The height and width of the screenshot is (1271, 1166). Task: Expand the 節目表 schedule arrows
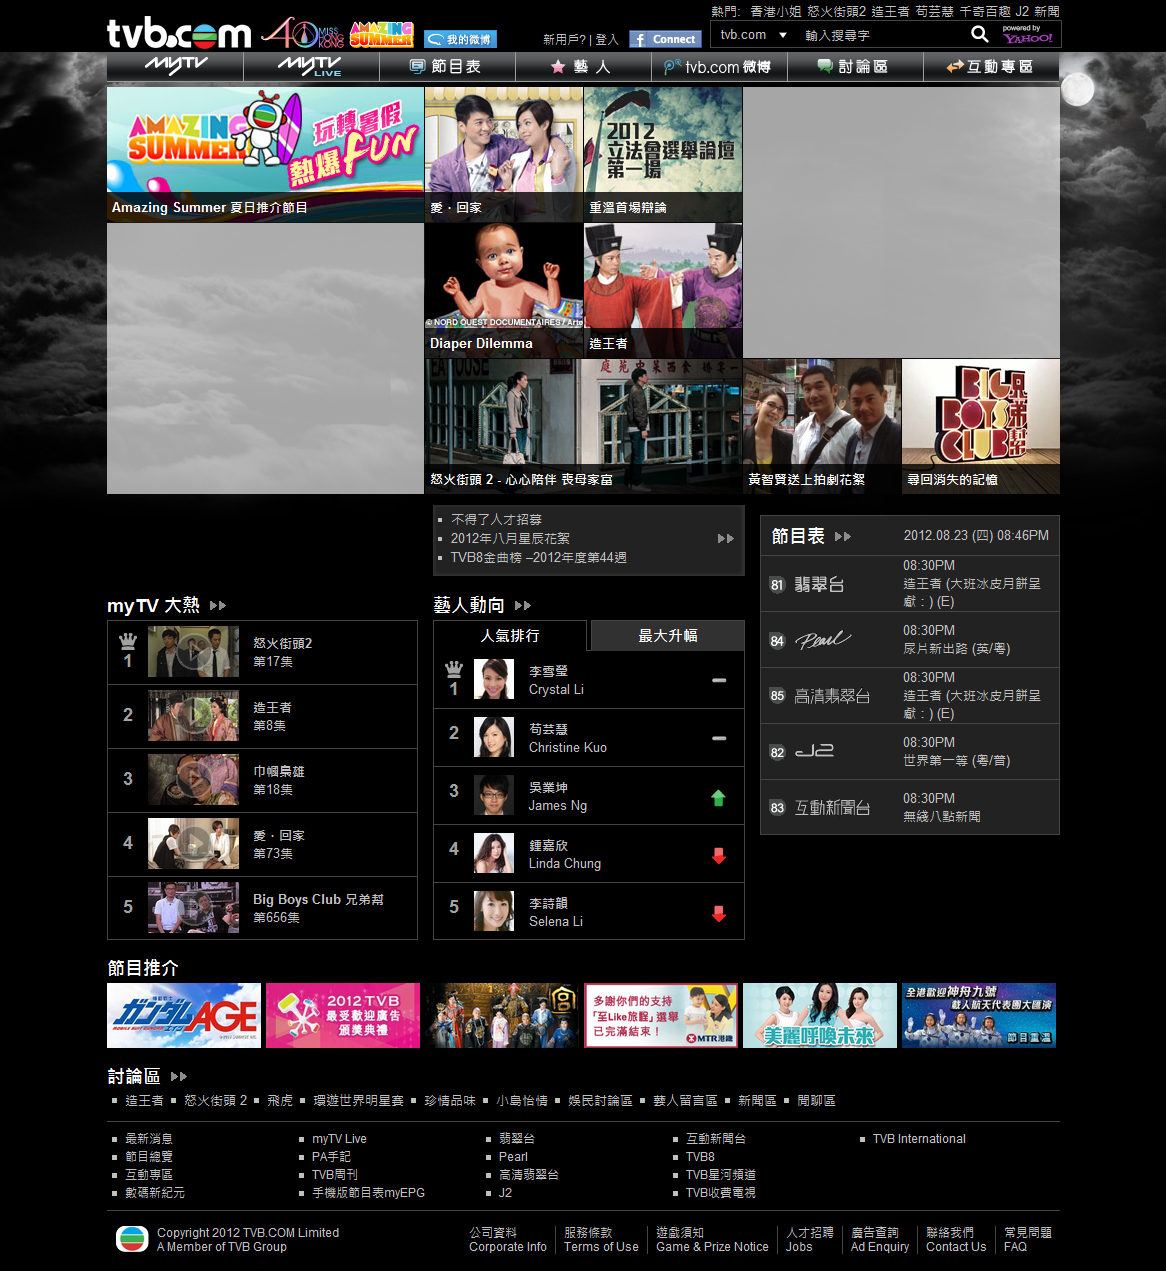click(x=843, y=537)
